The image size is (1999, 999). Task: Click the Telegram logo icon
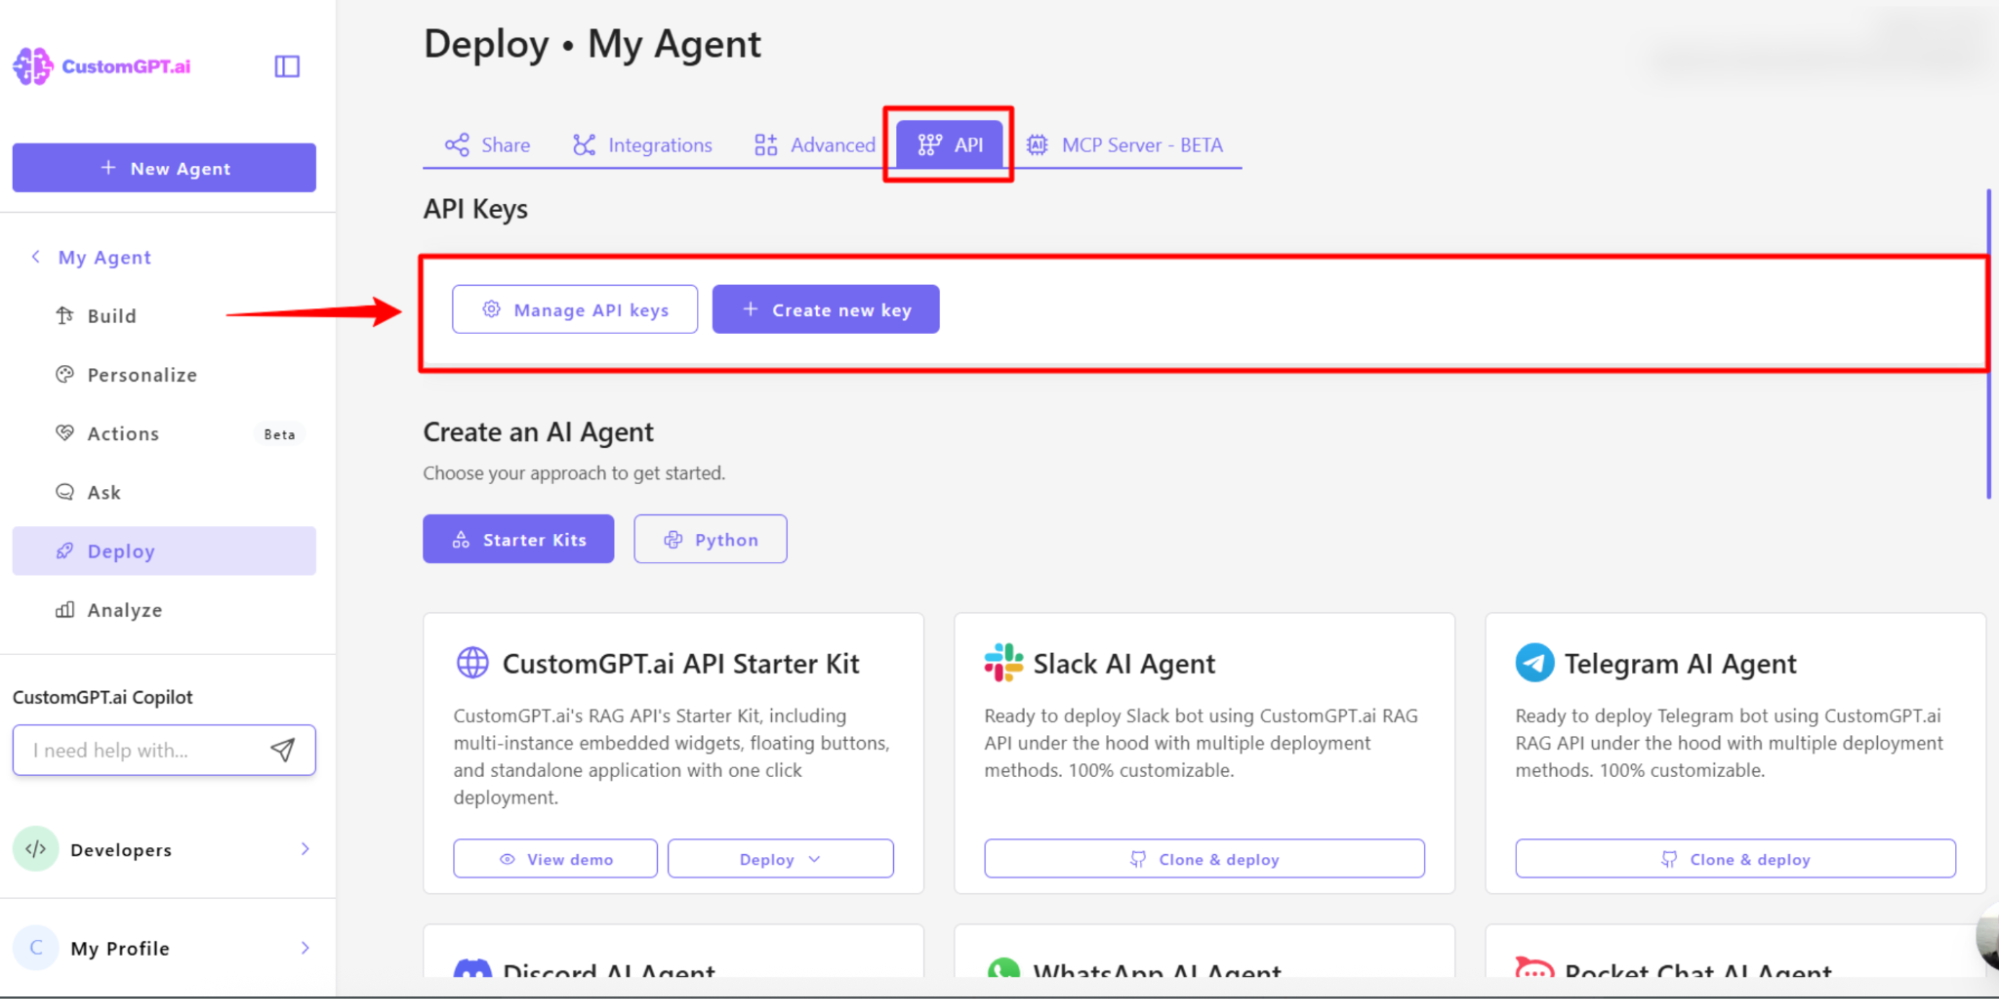(x=1535, y=663)
